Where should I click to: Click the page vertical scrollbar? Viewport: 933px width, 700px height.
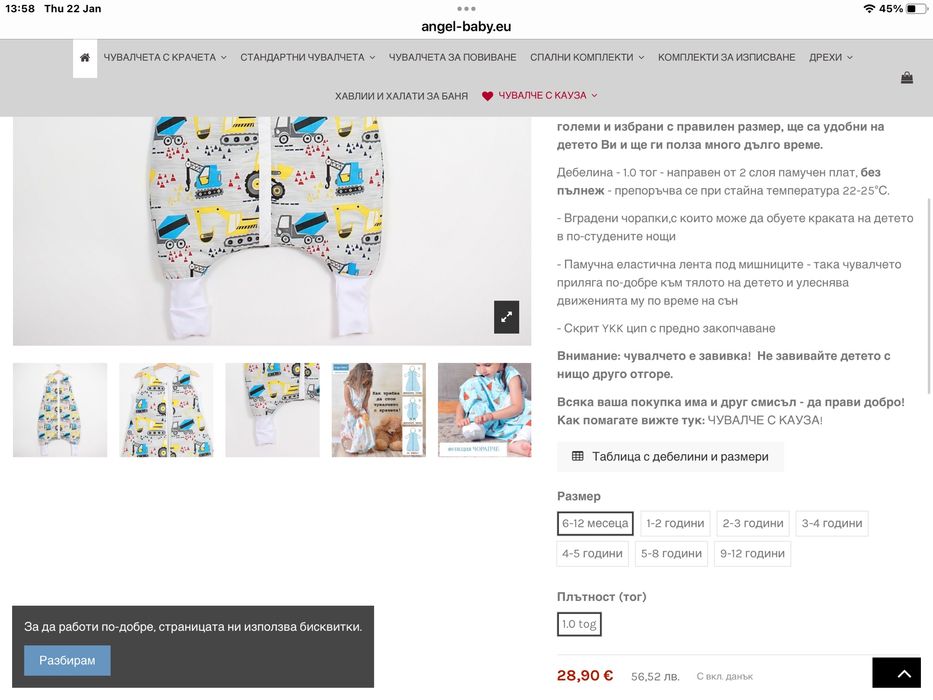coord(929,296)
